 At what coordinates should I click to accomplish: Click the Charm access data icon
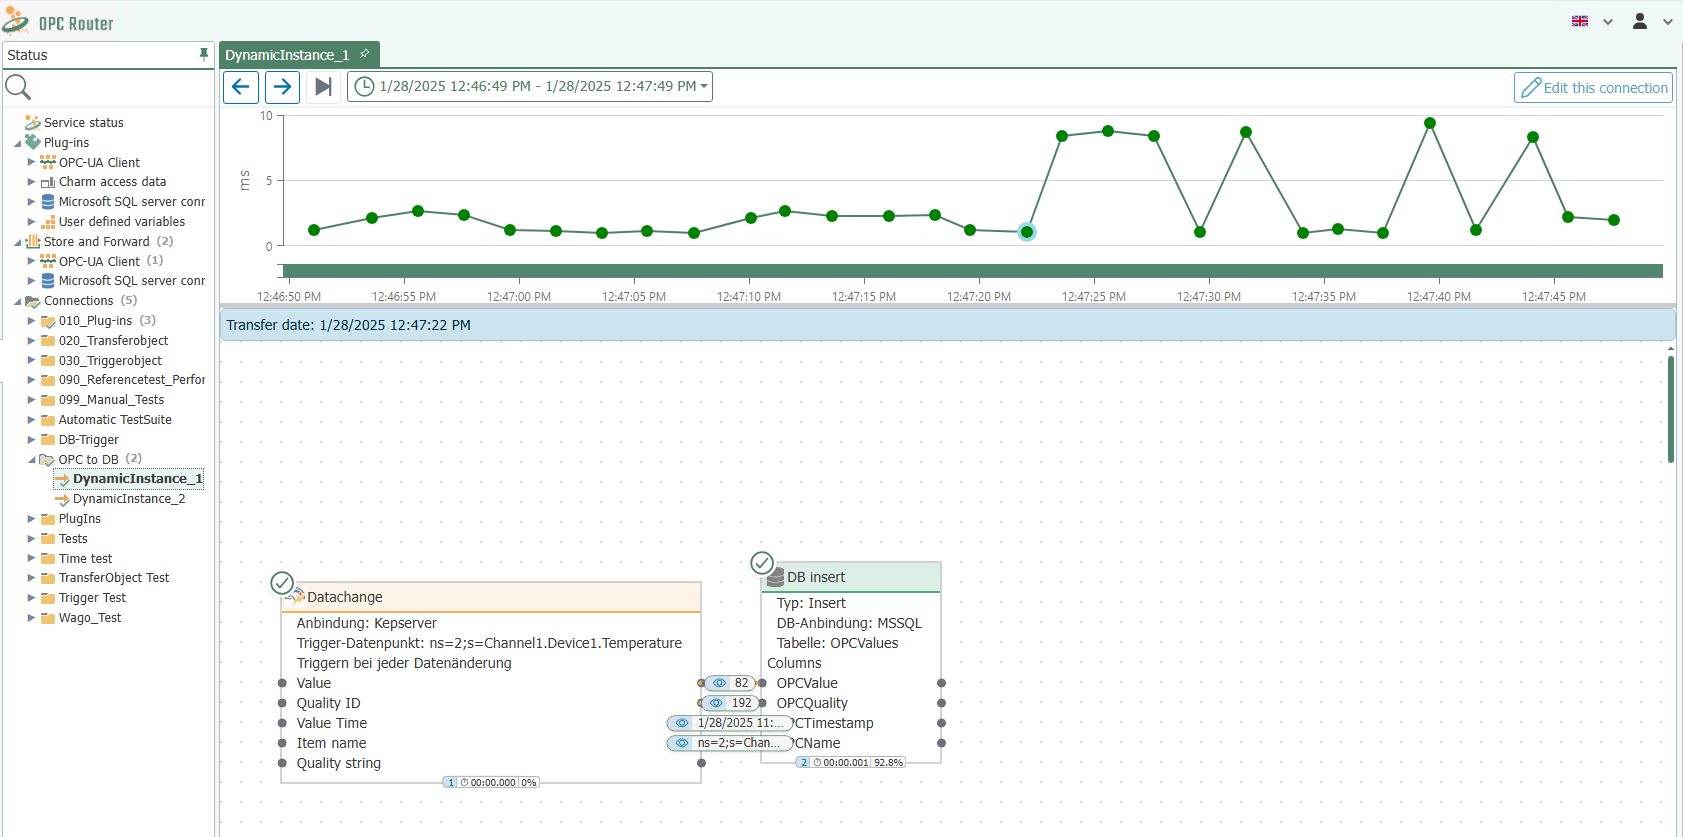pyautogui.click(x=48, y=182)
